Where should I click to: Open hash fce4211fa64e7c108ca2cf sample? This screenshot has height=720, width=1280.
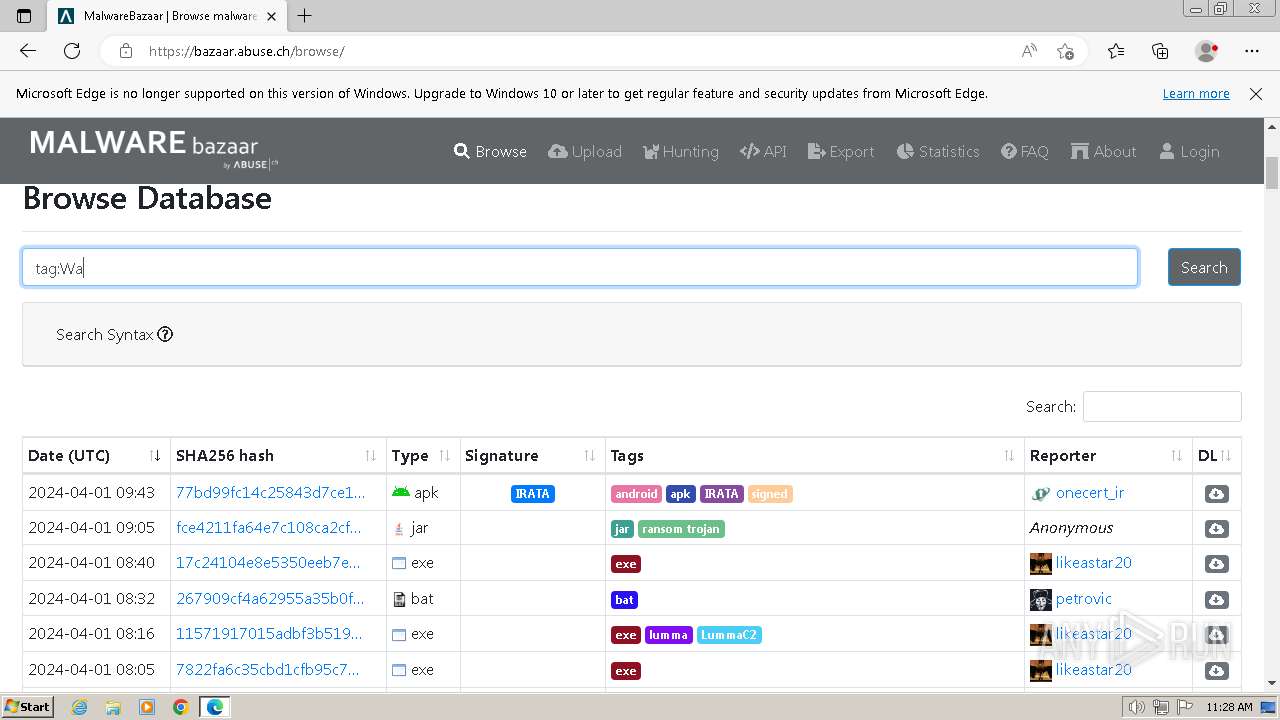point(268,528)
